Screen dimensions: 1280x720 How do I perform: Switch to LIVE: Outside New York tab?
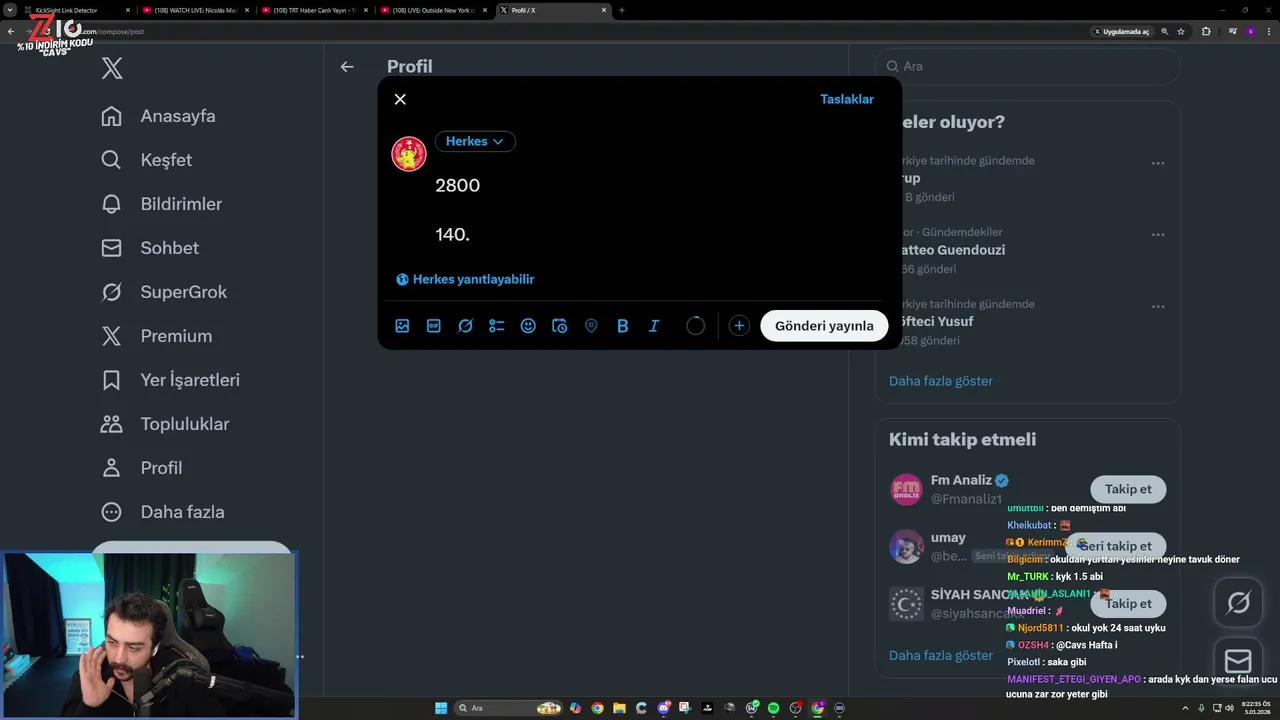(435, 10)
